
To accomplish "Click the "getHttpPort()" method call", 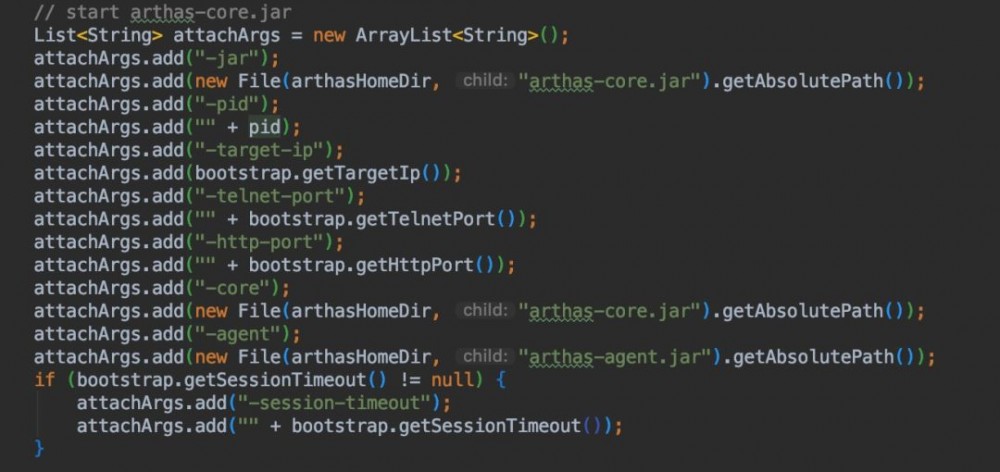I will [425, 265].
